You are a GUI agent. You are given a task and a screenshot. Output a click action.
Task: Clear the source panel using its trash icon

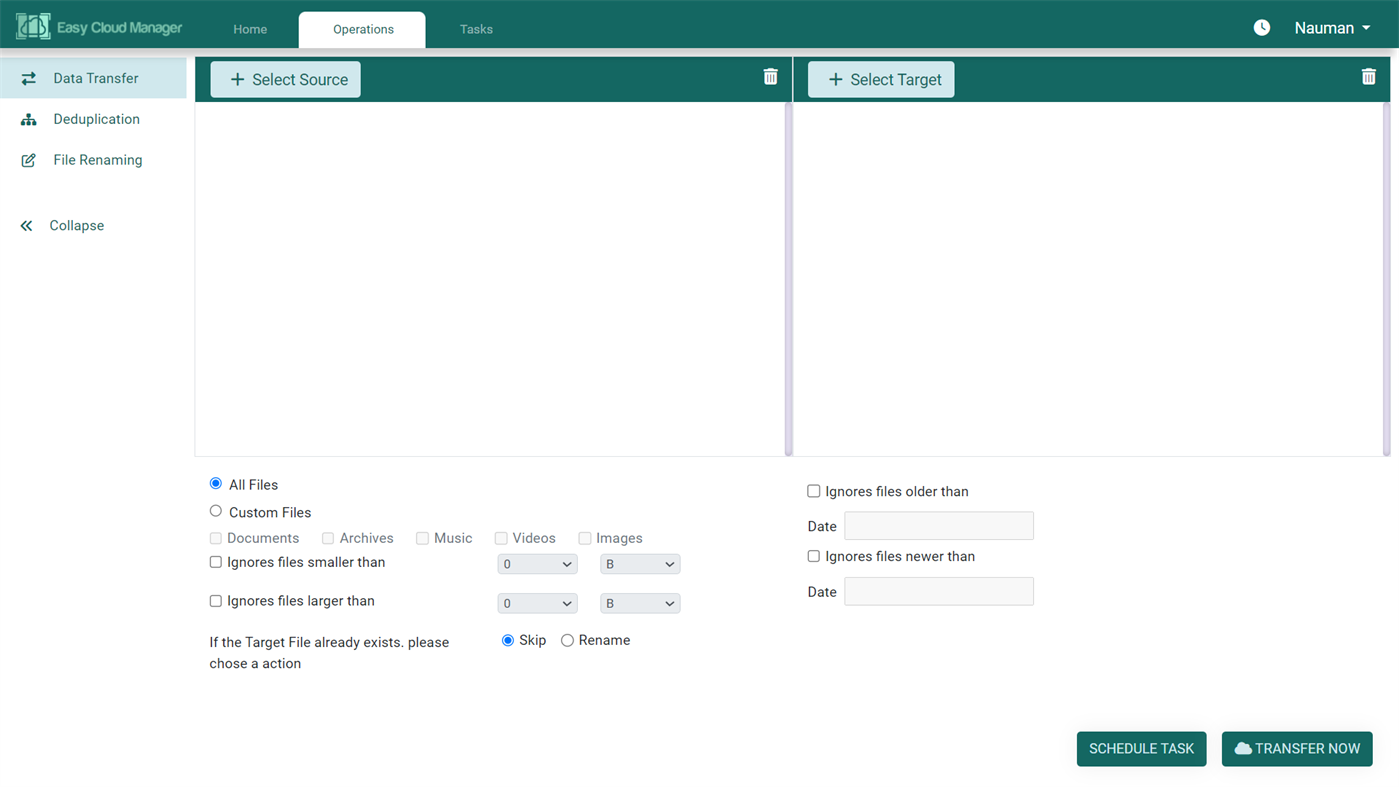click(770, 76)
